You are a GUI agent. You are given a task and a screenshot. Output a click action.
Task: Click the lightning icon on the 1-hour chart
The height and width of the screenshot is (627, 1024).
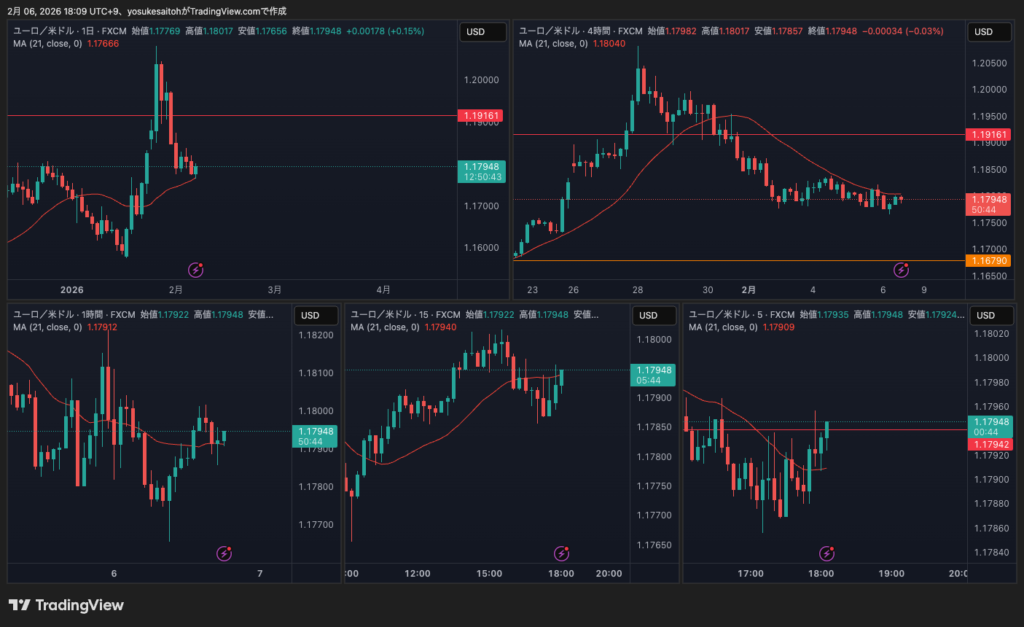(x=225, y=553)
